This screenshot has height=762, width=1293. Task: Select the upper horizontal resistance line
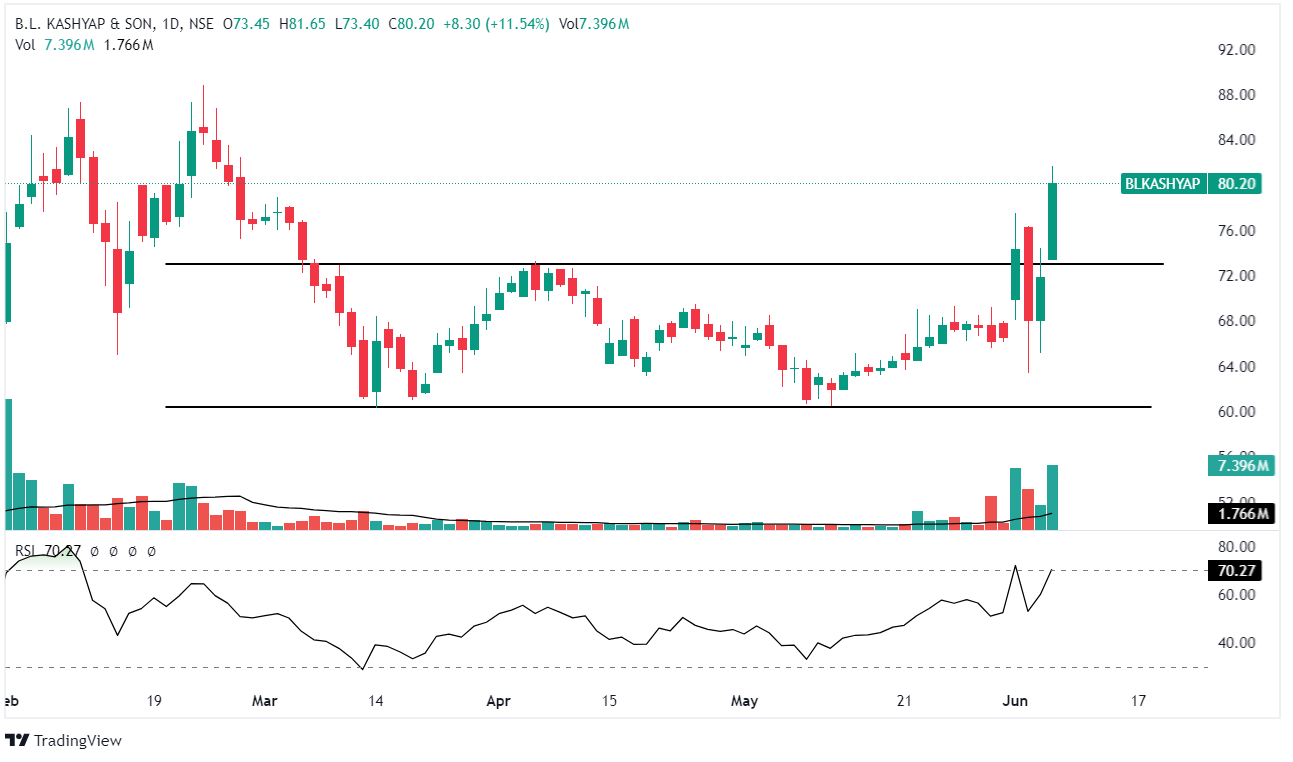coord(600,264)
